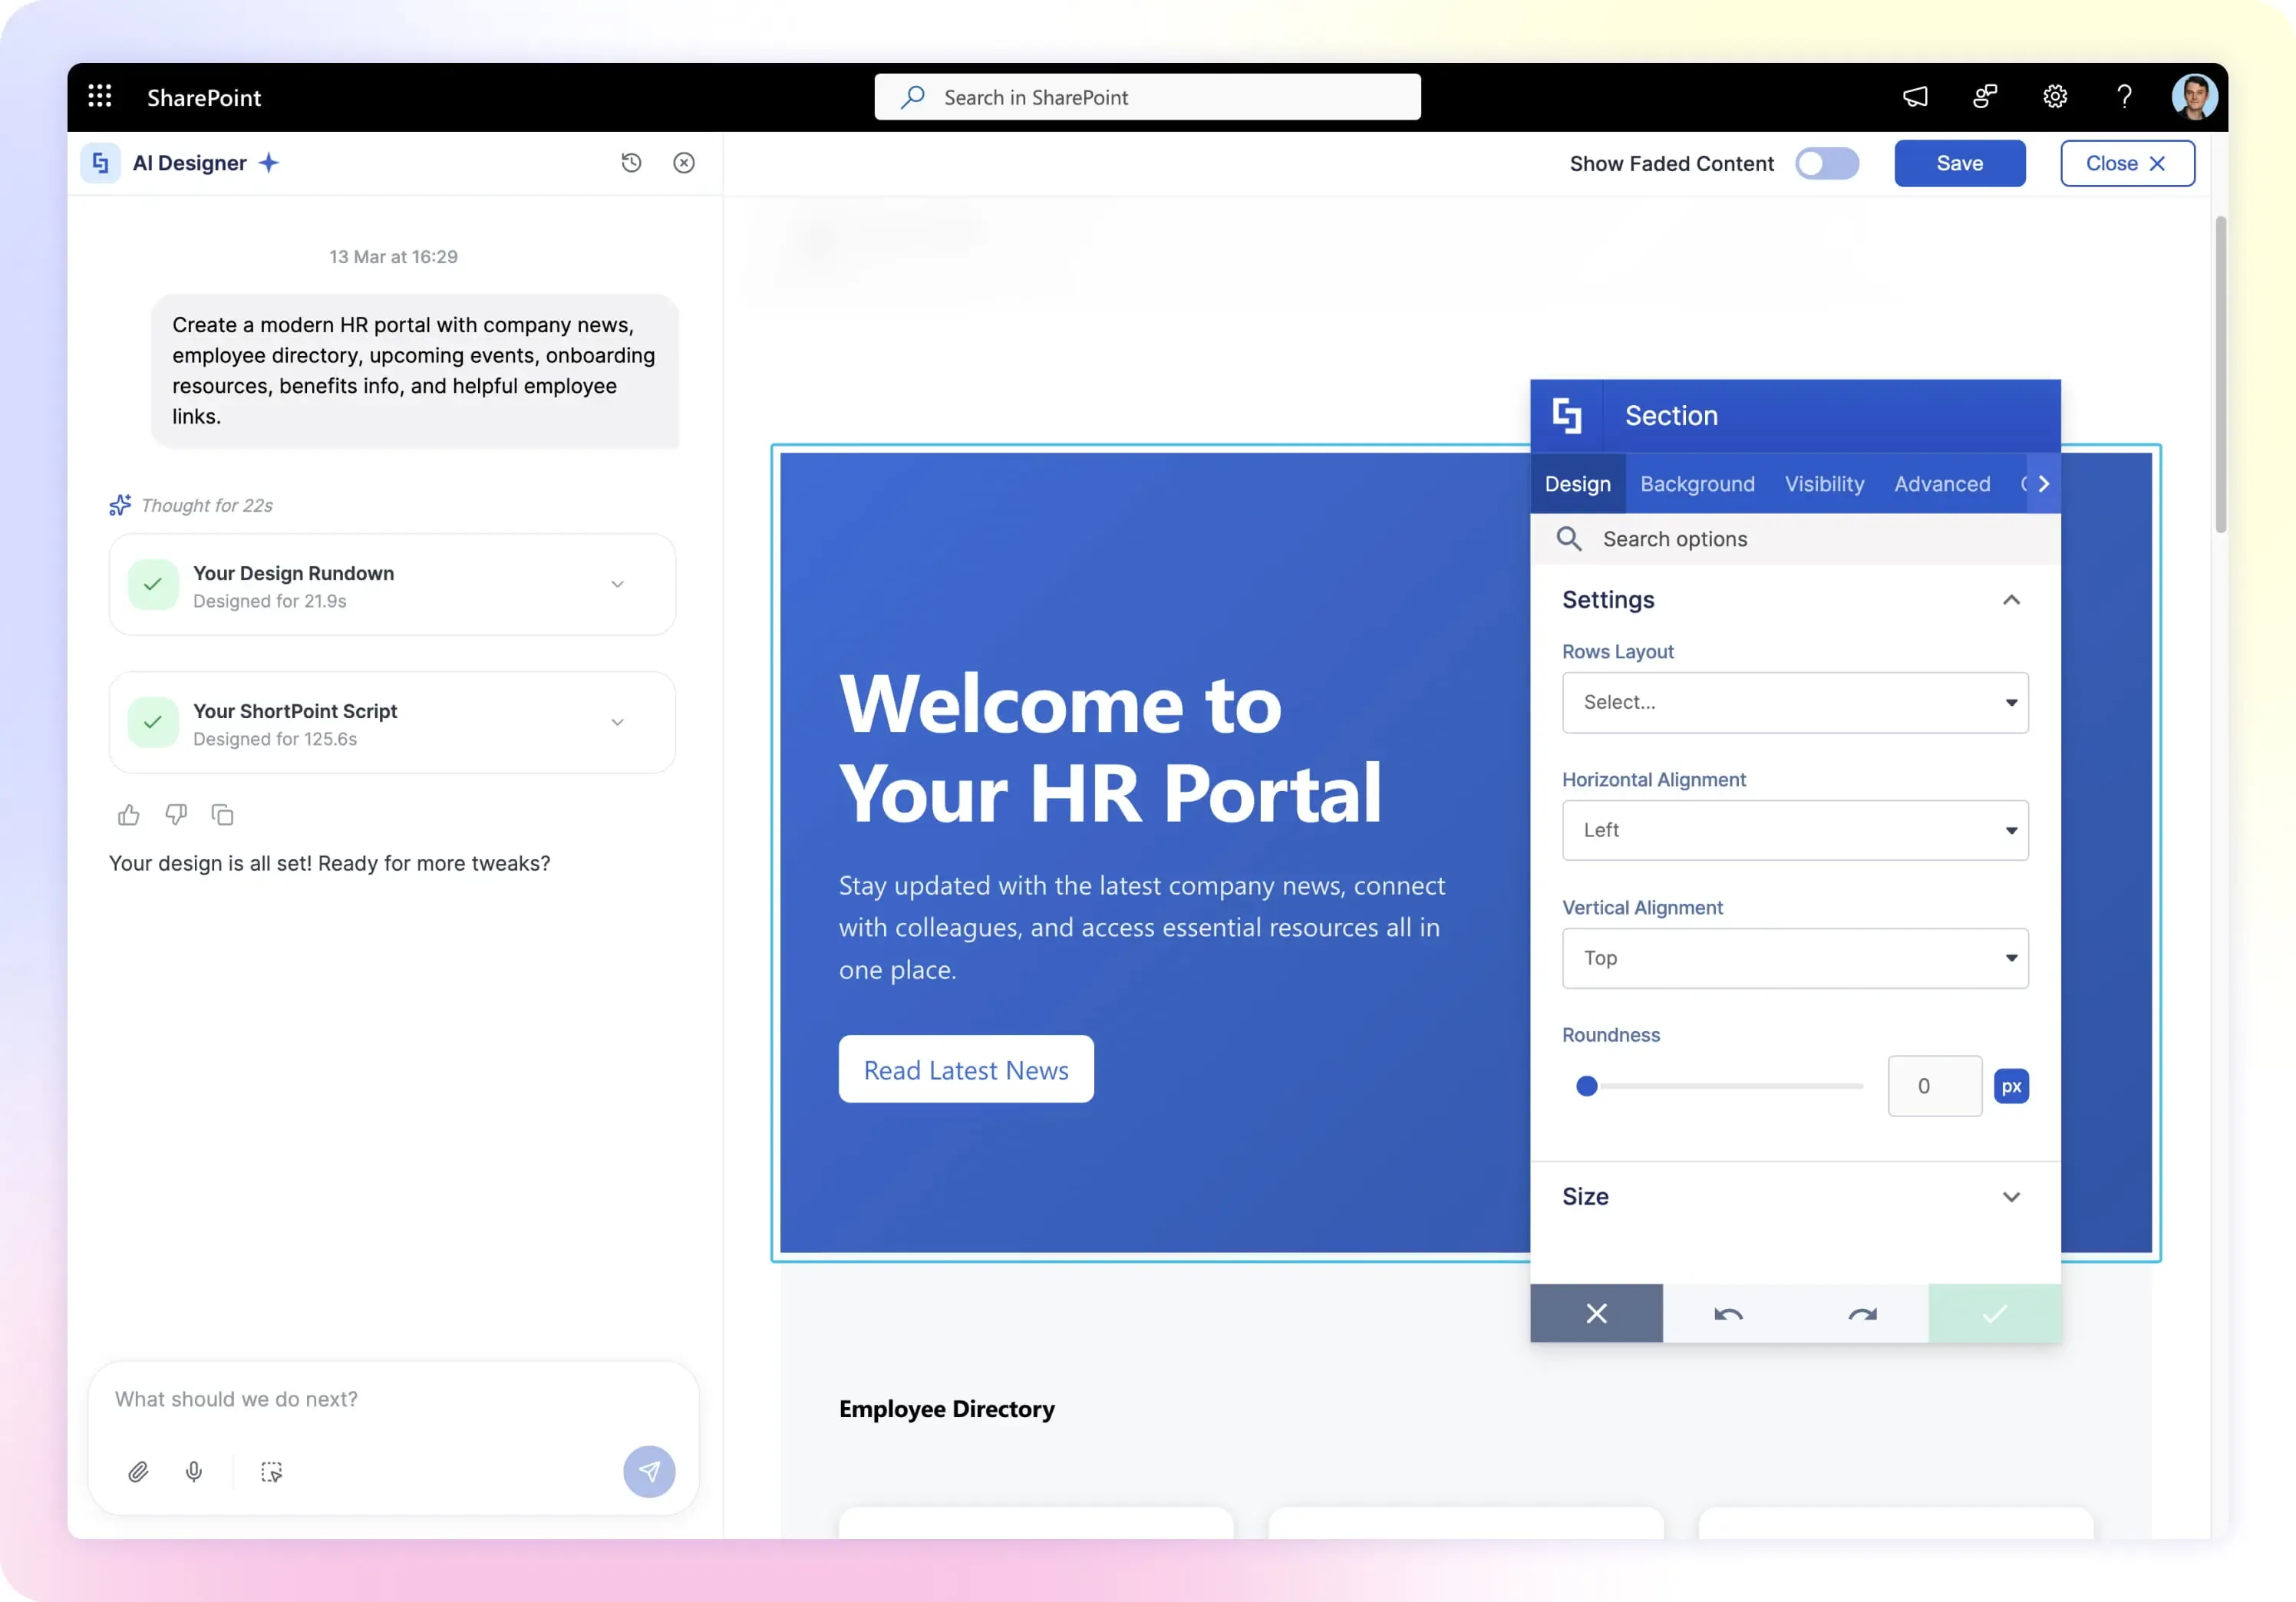Copy the AI response with copy icon
Viewport: 2296px width, 1602px height.
point(222,815)
